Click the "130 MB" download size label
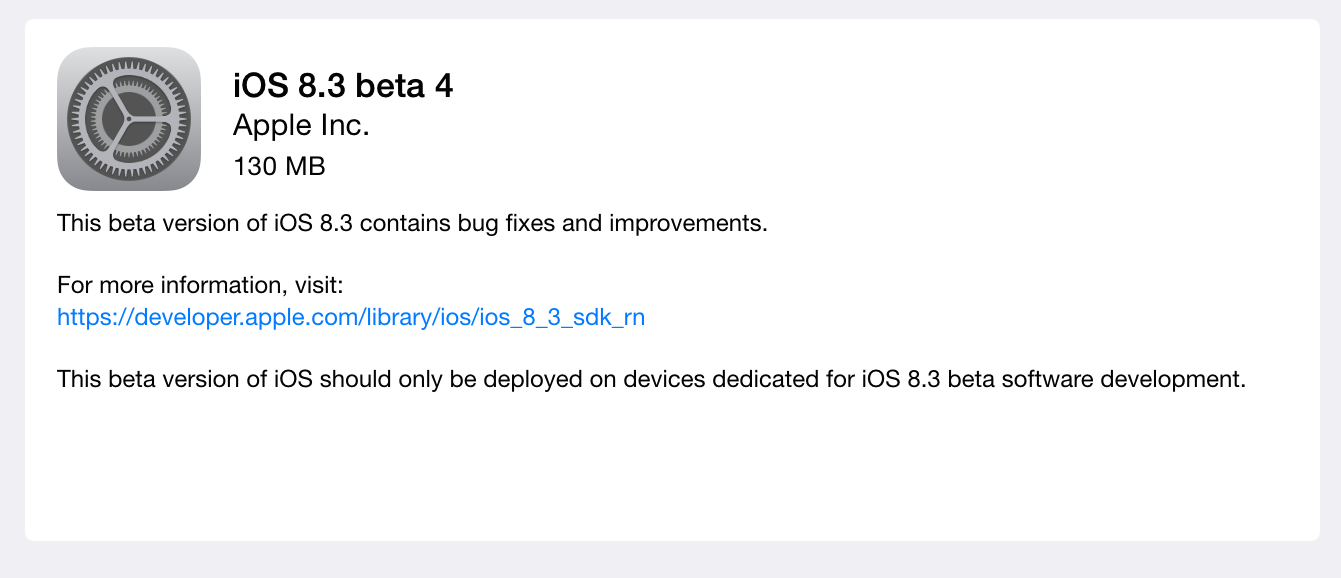Image resolution: width=1341 pixels, height=578 pixels. 279,166
